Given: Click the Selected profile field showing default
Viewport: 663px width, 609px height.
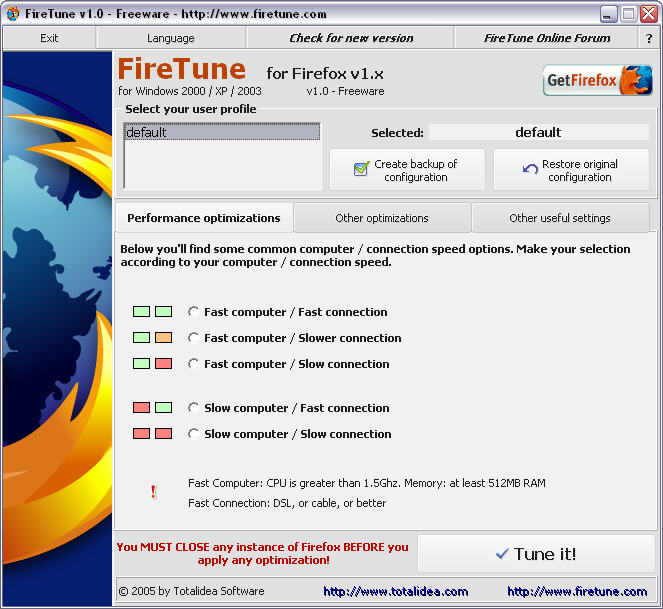Looking at the screenshot, I should pyautogui.click(x=538, y=132).
